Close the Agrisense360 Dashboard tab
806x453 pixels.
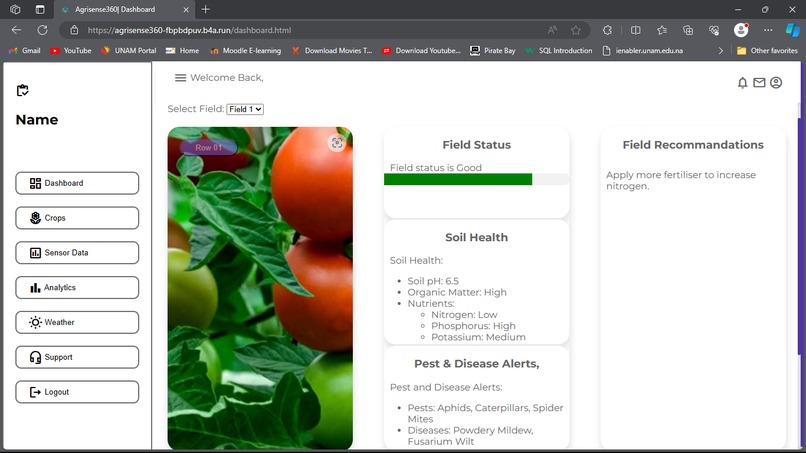tap(186, 9)
